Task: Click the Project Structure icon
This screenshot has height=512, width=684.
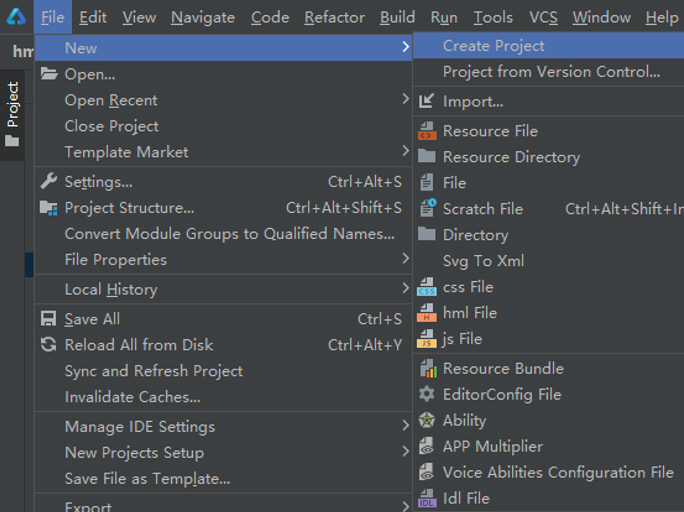Action: click(48, 208)
